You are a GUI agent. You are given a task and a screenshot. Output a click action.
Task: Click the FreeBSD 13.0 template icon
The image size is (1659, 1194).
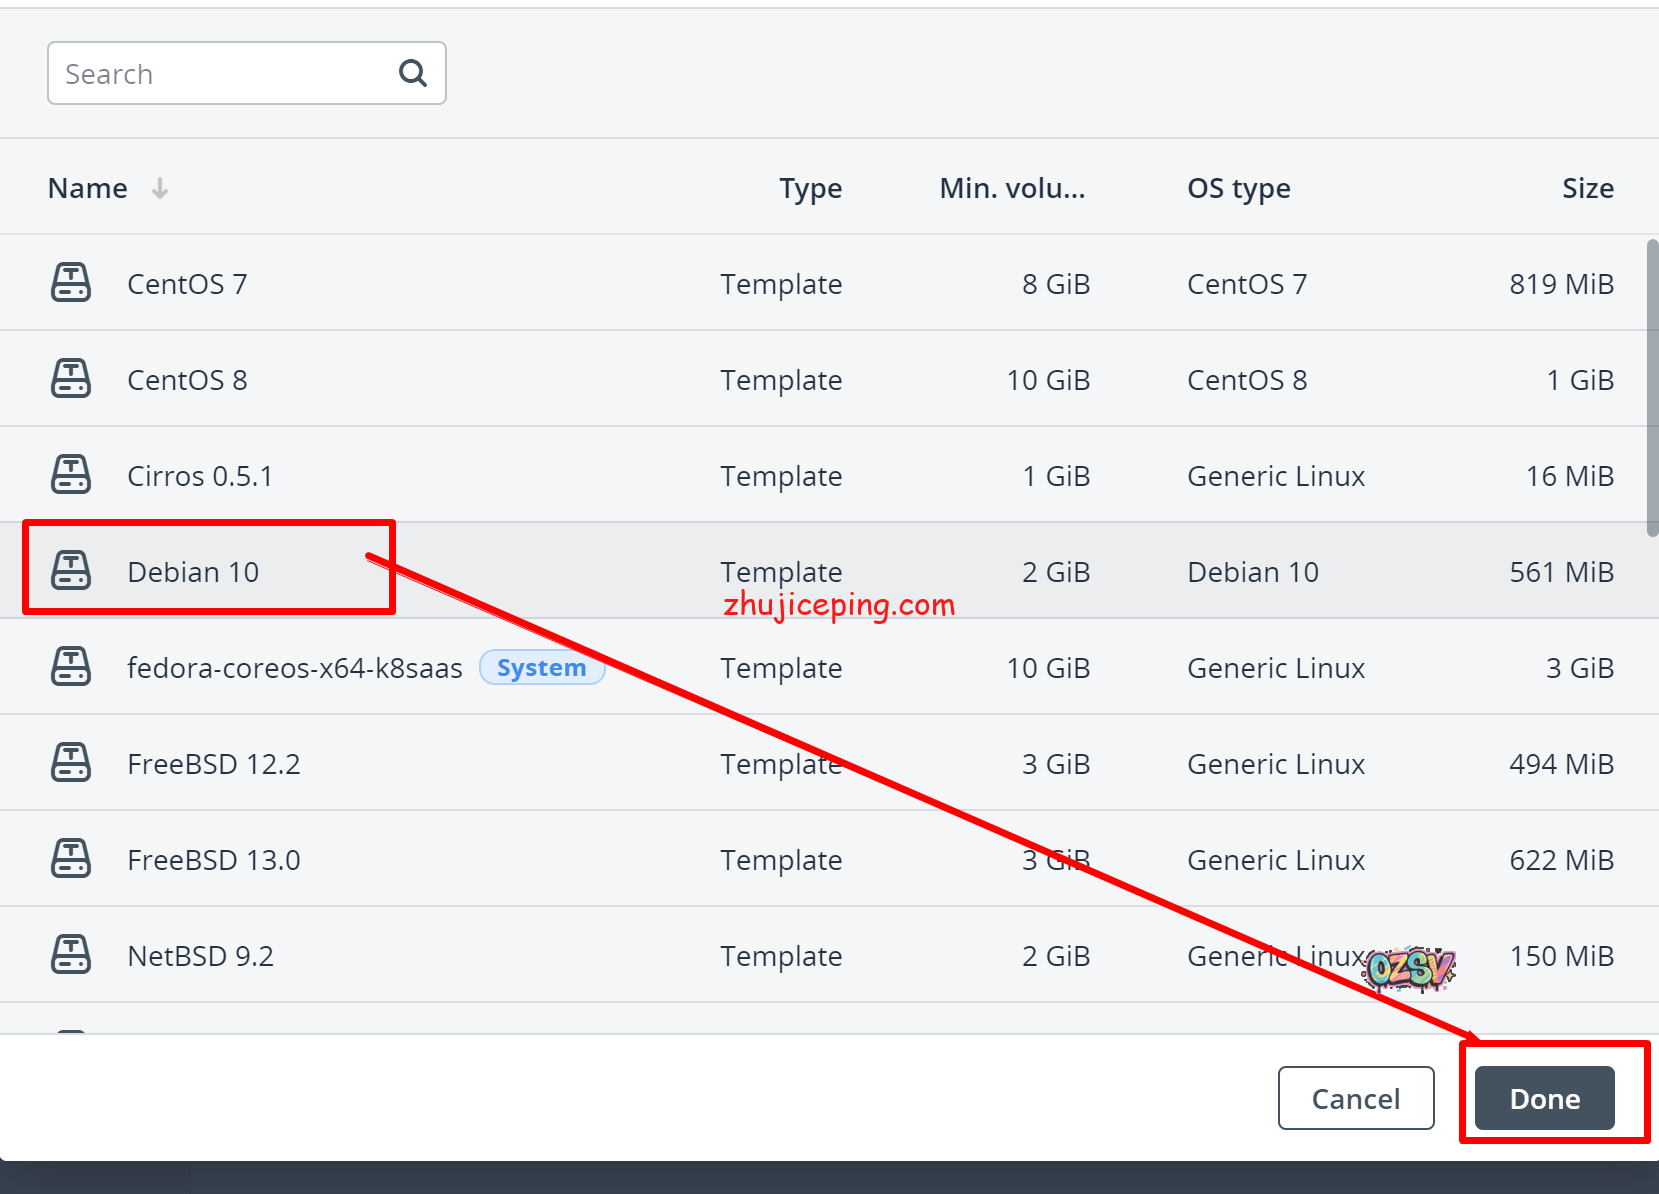[71, 859]
